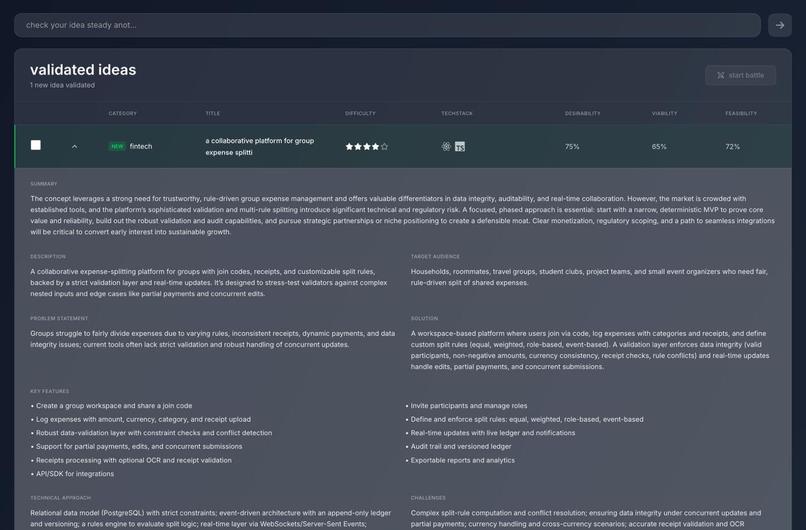The image size is (806, 530).
Task: Click the NEW badge next to fintech
Action: point(117,147)
